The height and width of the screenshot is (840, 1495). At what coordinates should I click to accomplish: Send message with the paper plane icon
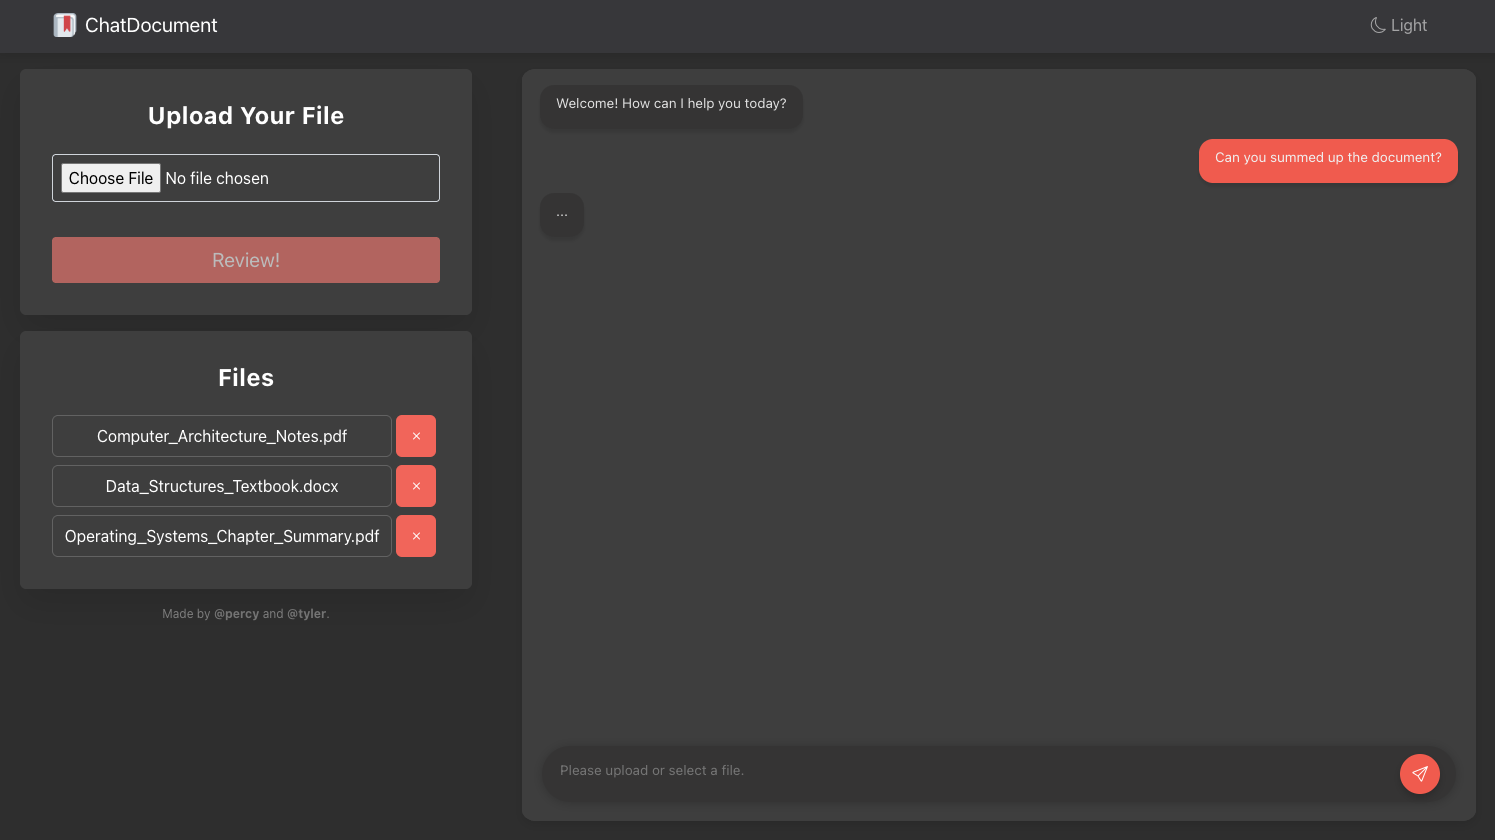(x=1419, y=773)
